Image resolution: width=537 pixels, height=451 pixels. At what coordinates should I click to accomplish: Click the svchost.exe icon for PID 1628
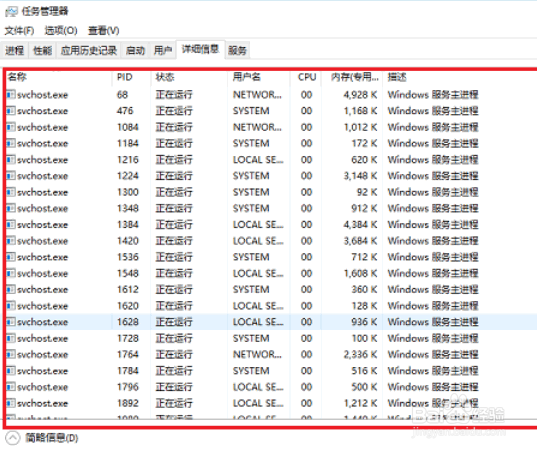coord(11,322)
